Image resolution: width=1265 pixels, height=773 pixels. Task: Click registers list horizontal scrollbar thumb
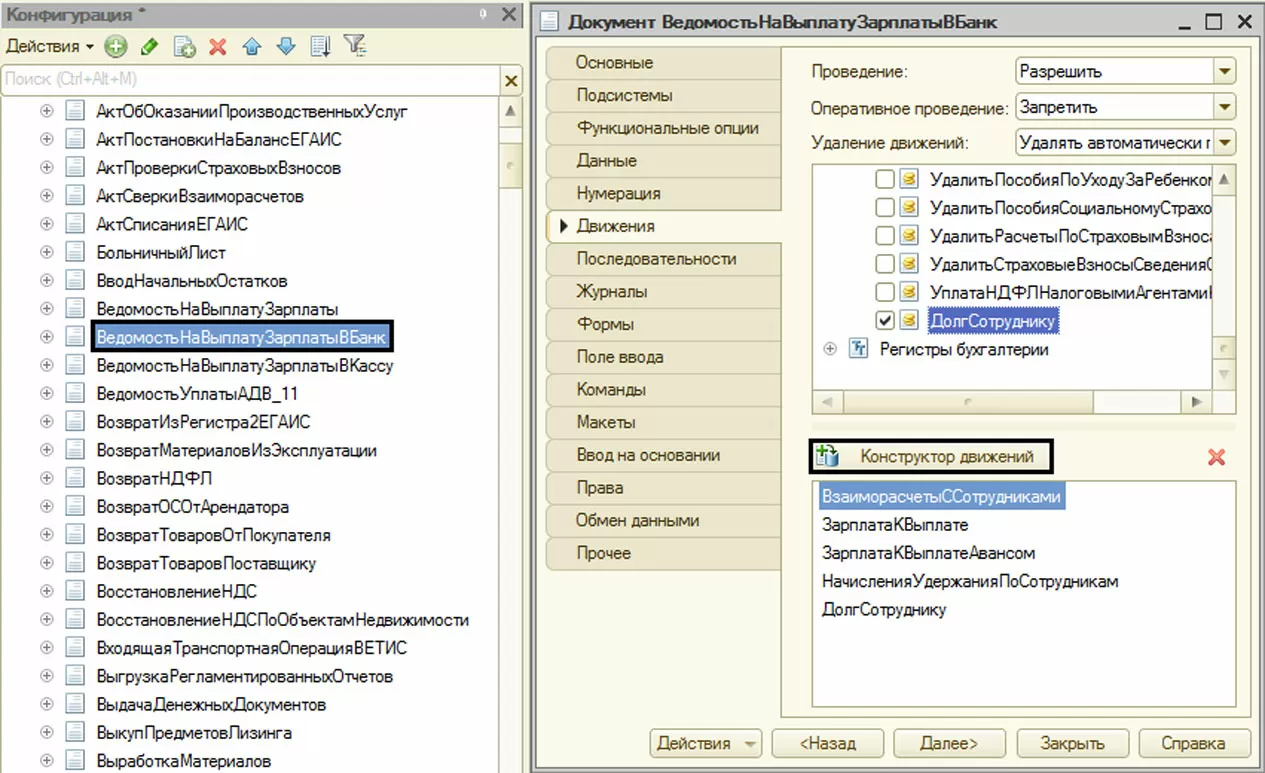pos(966,402)
